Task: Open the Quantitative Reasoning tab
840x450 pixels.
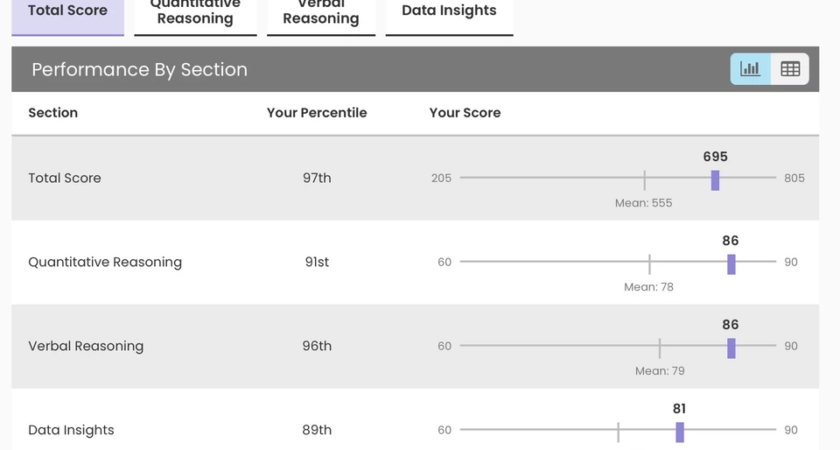Action: tap(195, 12)
